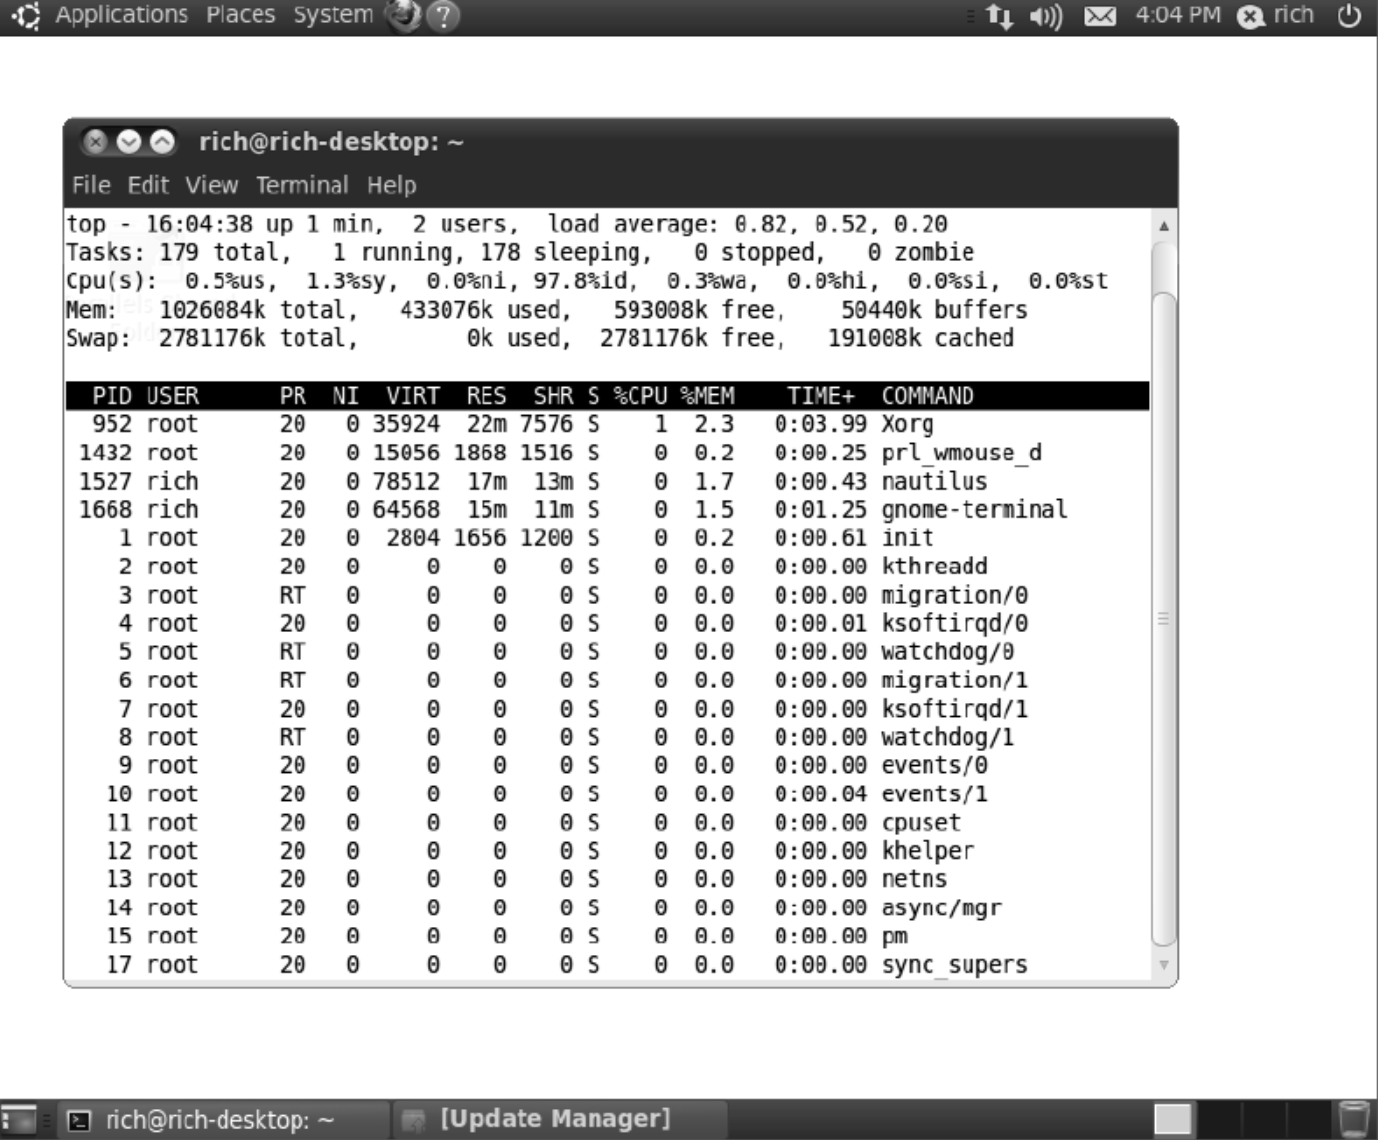Click the ksoftirqd/0 command
Screen dimensions: 1378x1140
click(954, 623)
